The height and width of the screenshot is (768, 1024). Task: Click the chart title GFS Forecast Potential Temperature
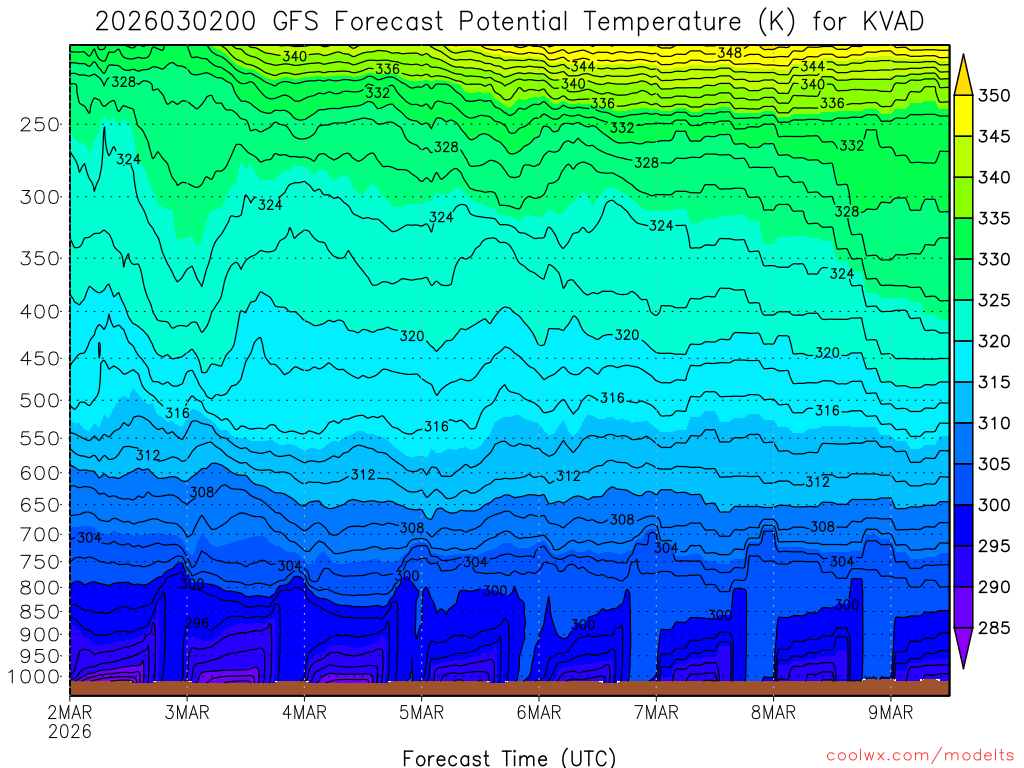[x=507, y=22]
